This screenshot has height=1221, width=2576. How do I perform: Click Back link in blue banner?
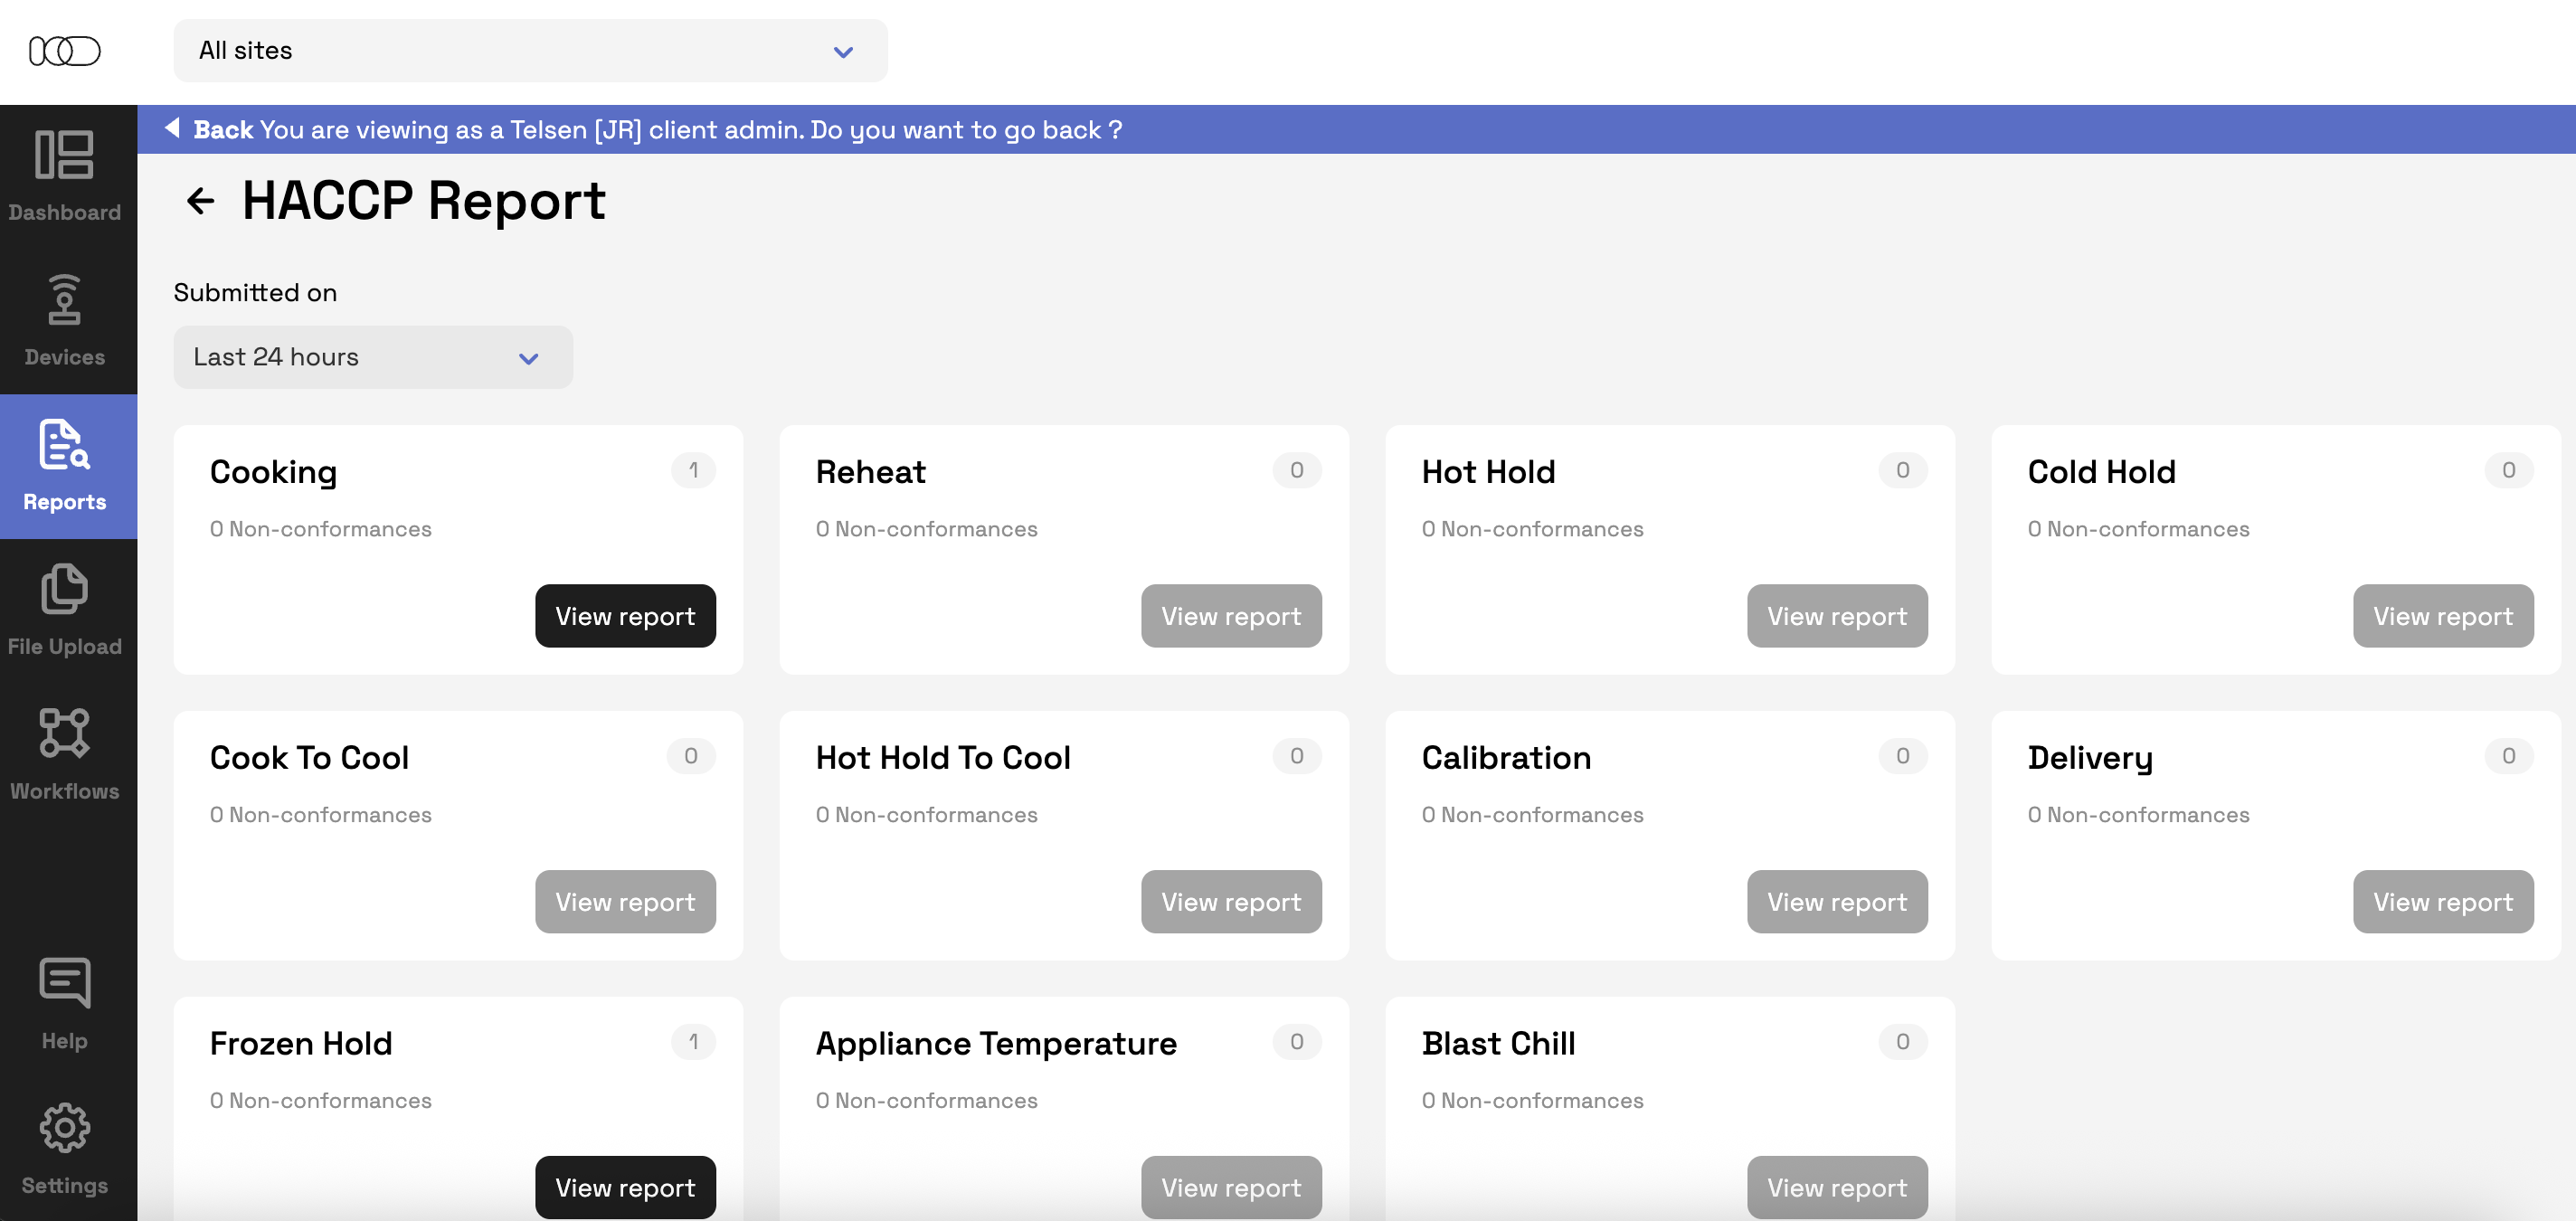tap(222, 130)
